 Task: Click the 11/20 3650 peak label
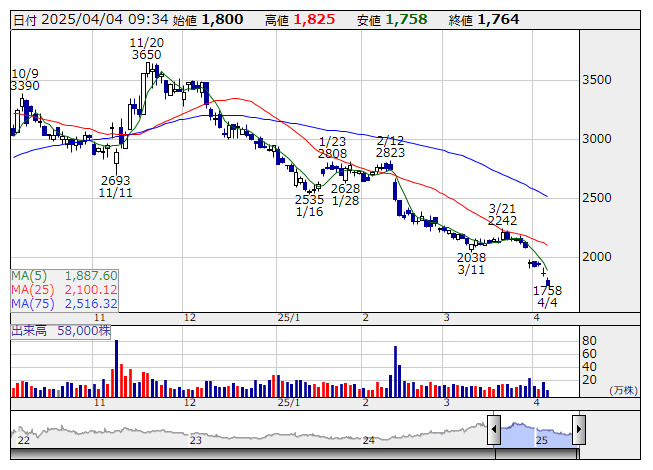[146, 49]
